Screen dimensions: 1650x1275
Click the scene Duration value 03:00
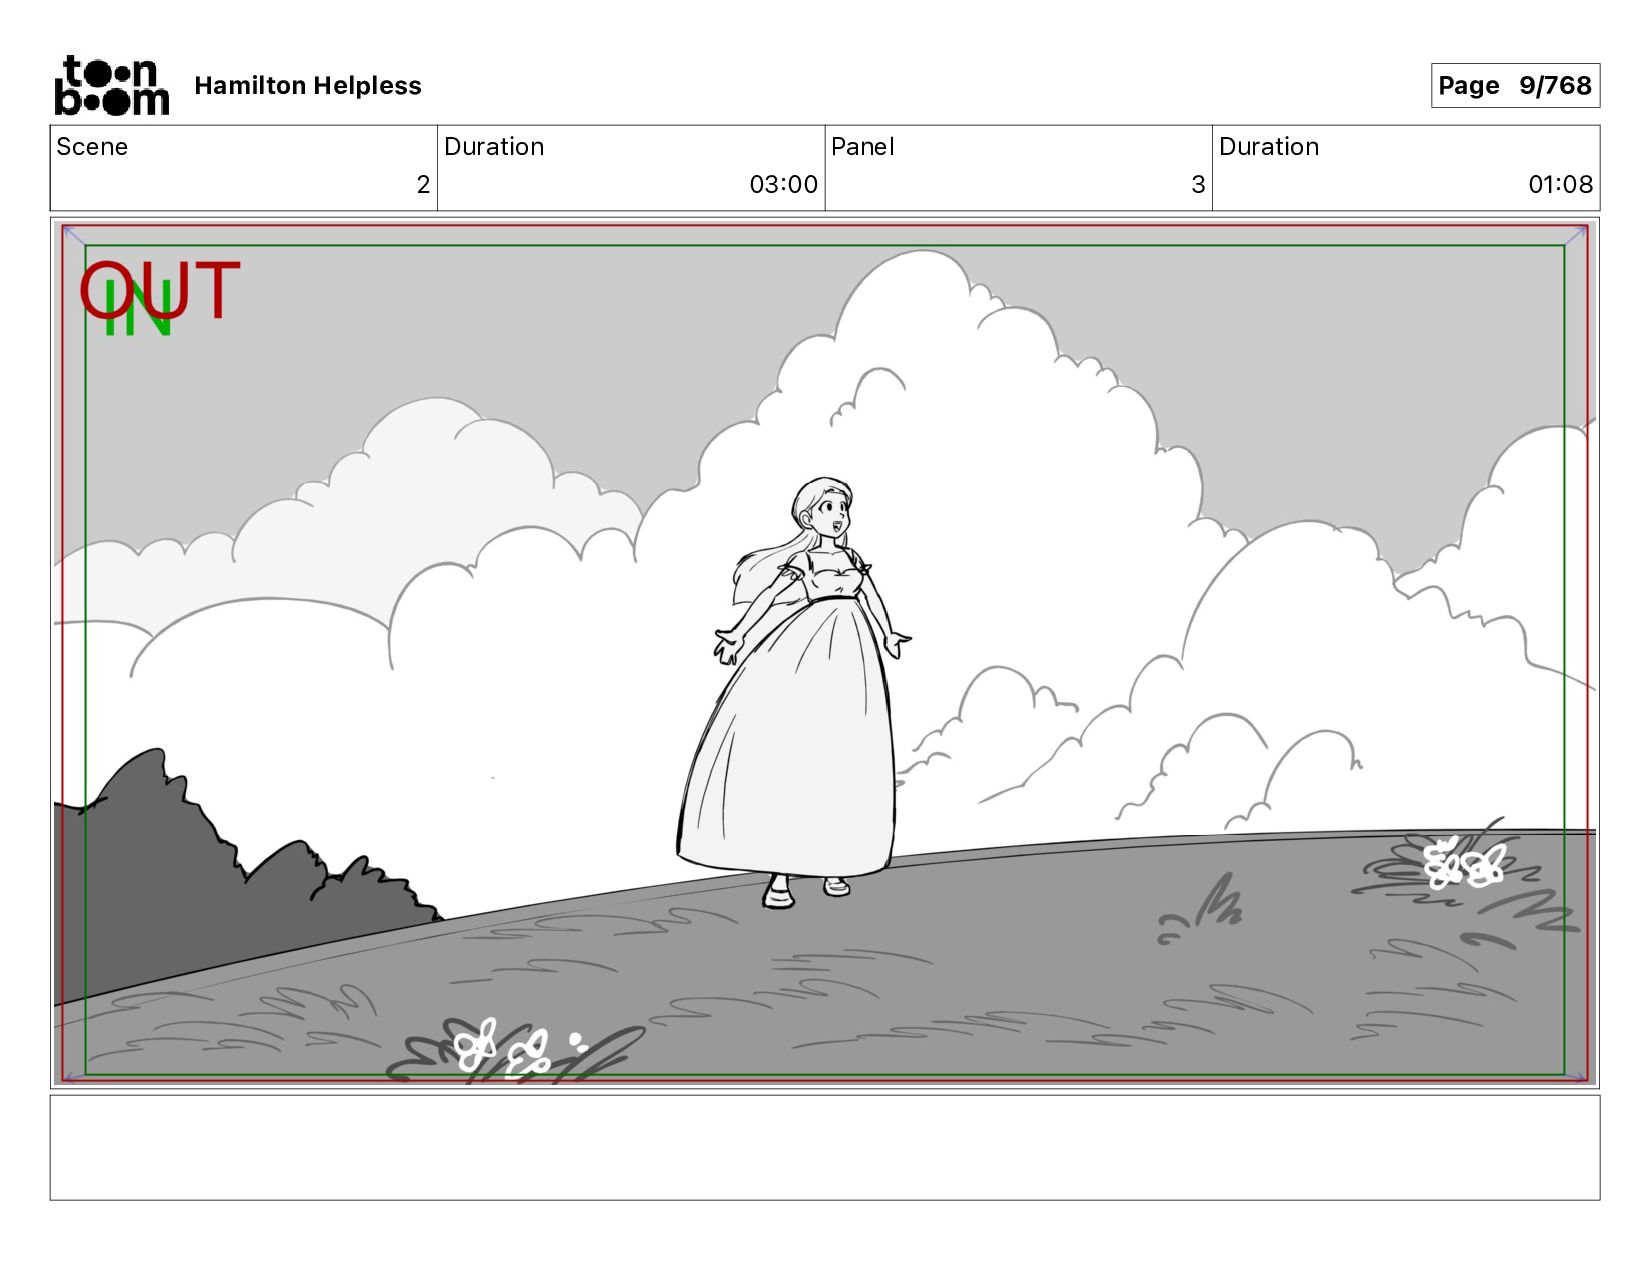coord(783,184)
